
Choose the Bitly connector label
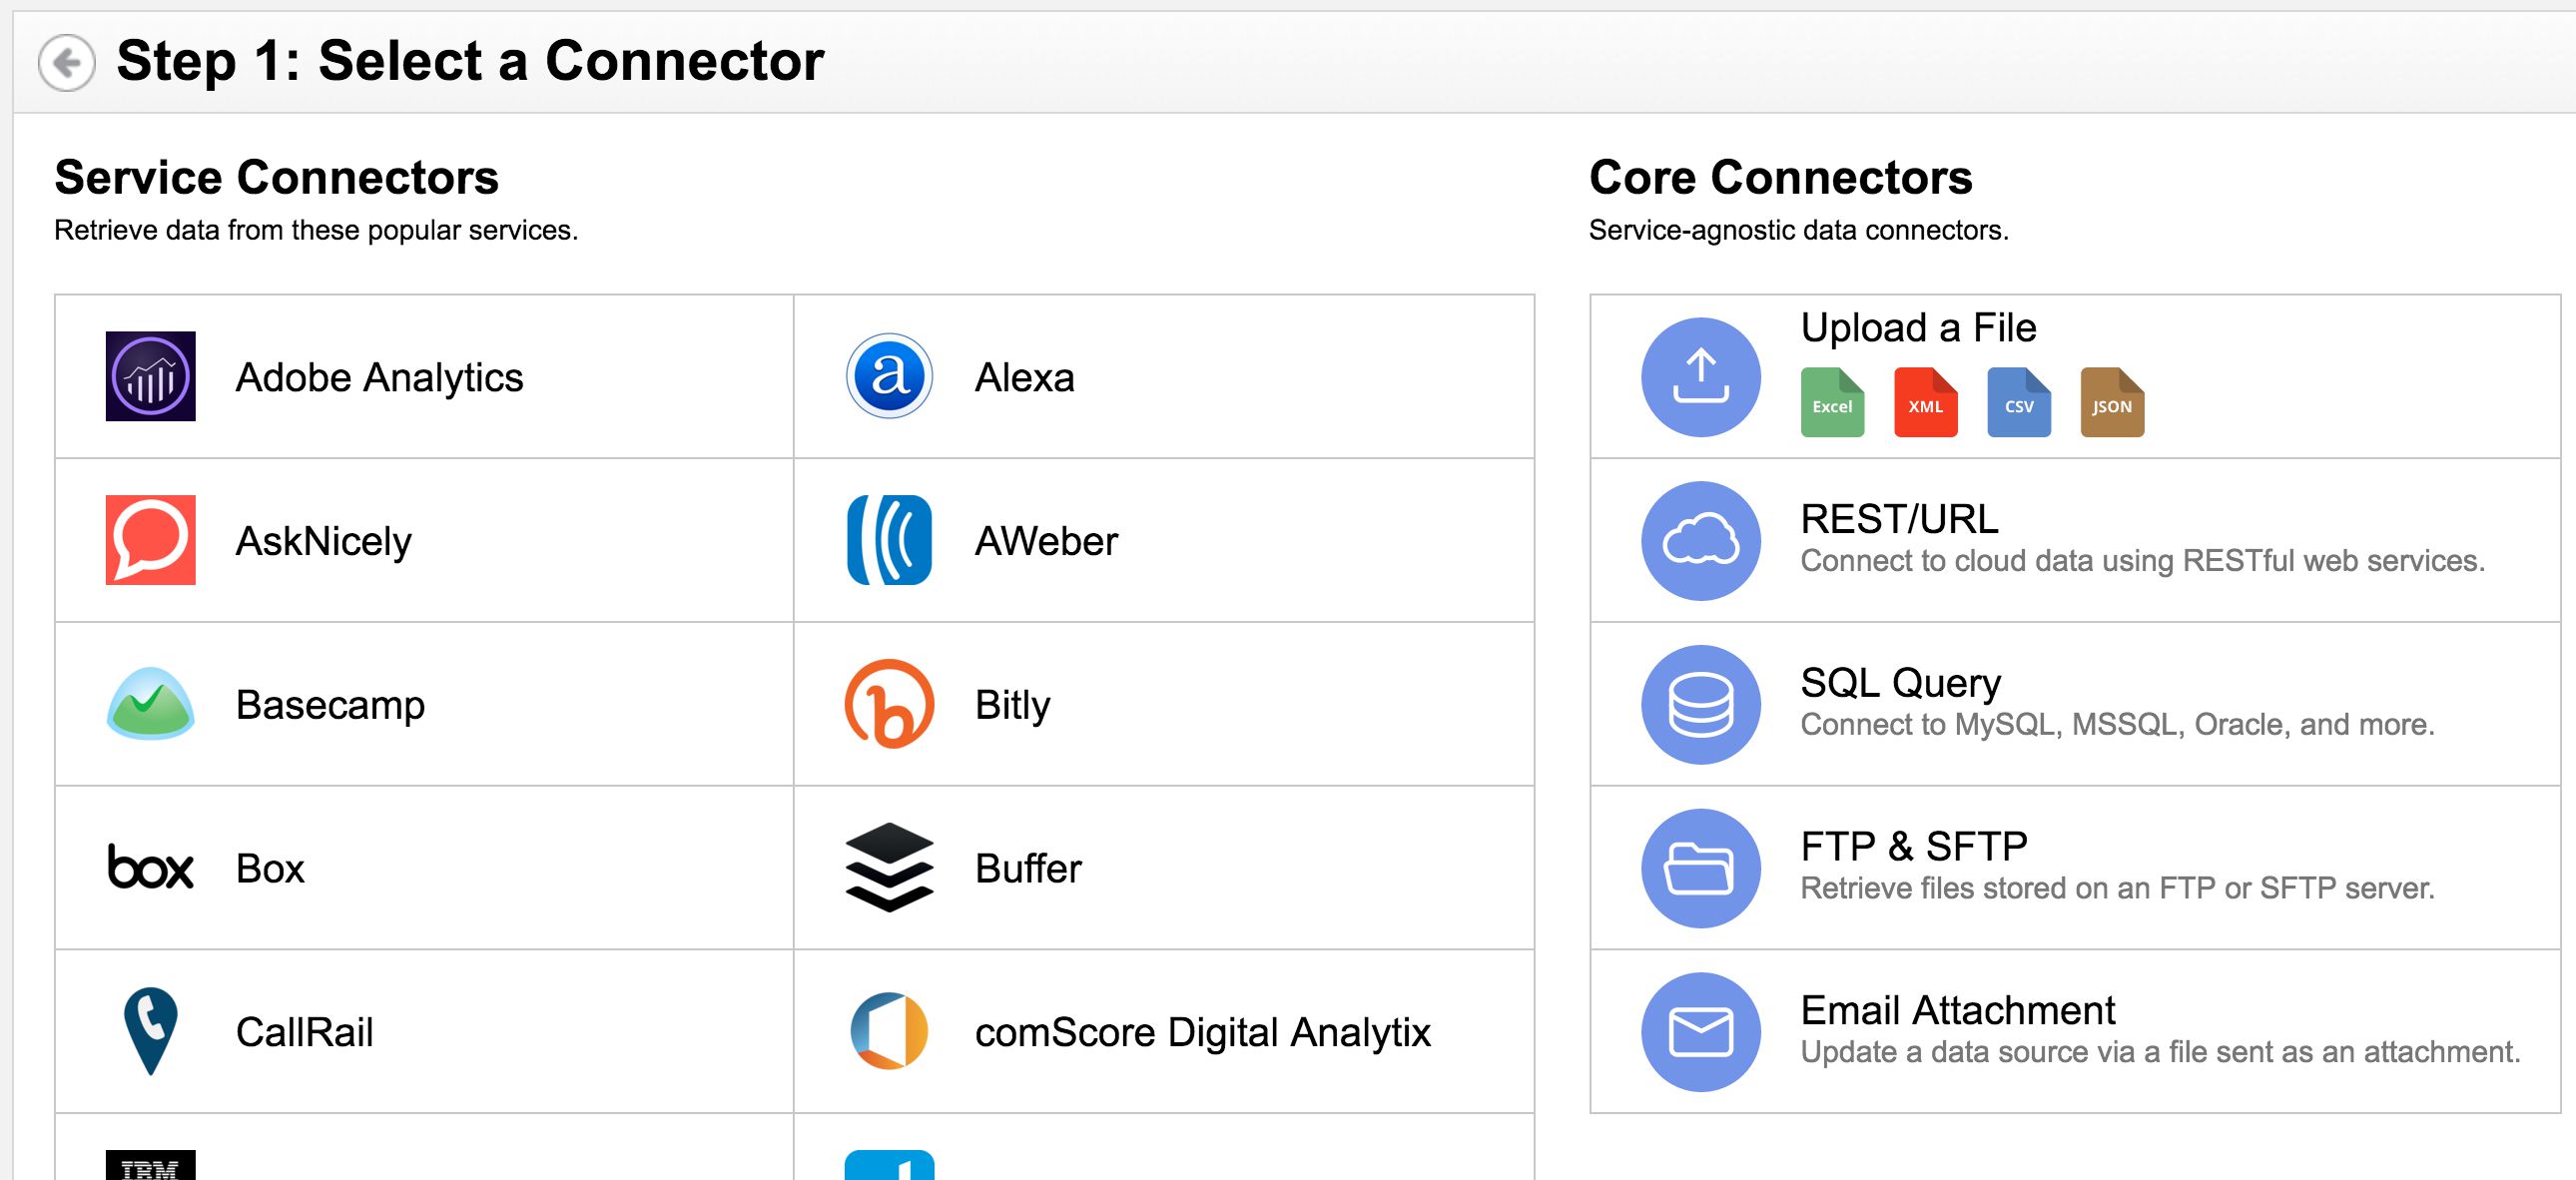(1012, 706)
